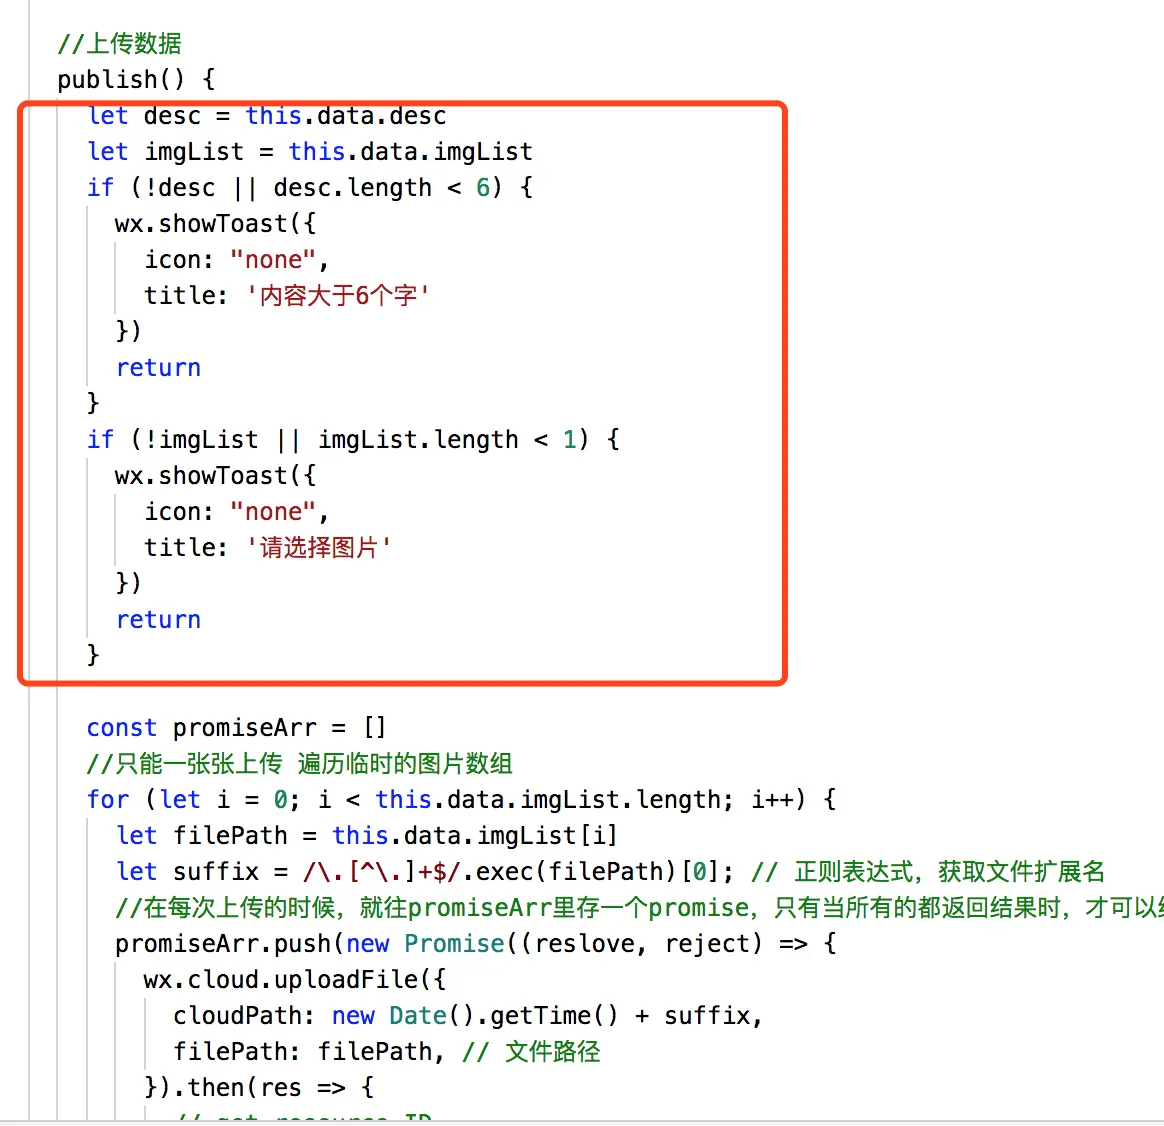The image size is (1164, 1126).
Task: Click the 'cloudPath: new Date().getTime() + suffix,' line
Action: 468,1015
